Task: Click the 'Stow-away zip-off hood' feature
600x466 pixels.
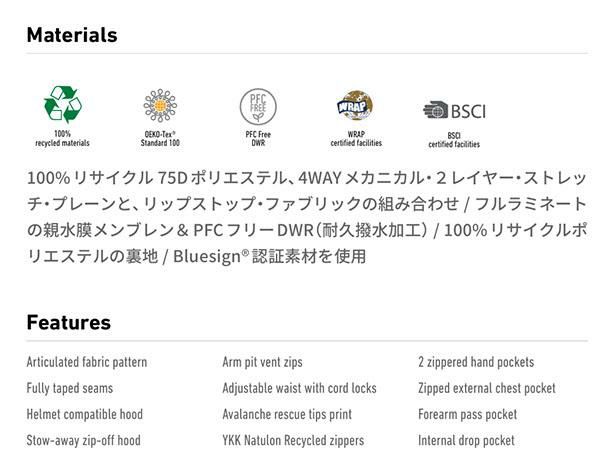Action: [84, 440]
